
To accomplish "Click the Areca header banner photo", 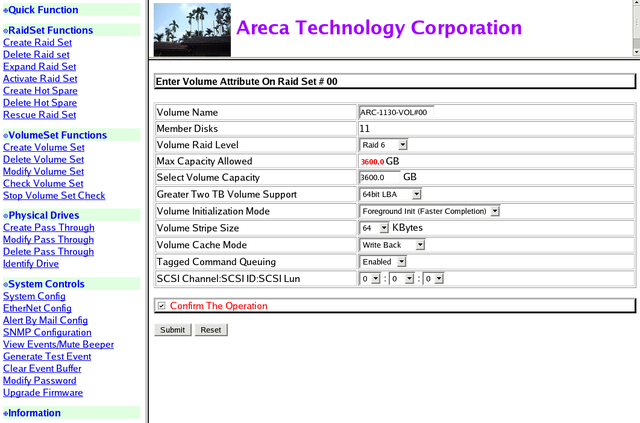I will [192, 31].
